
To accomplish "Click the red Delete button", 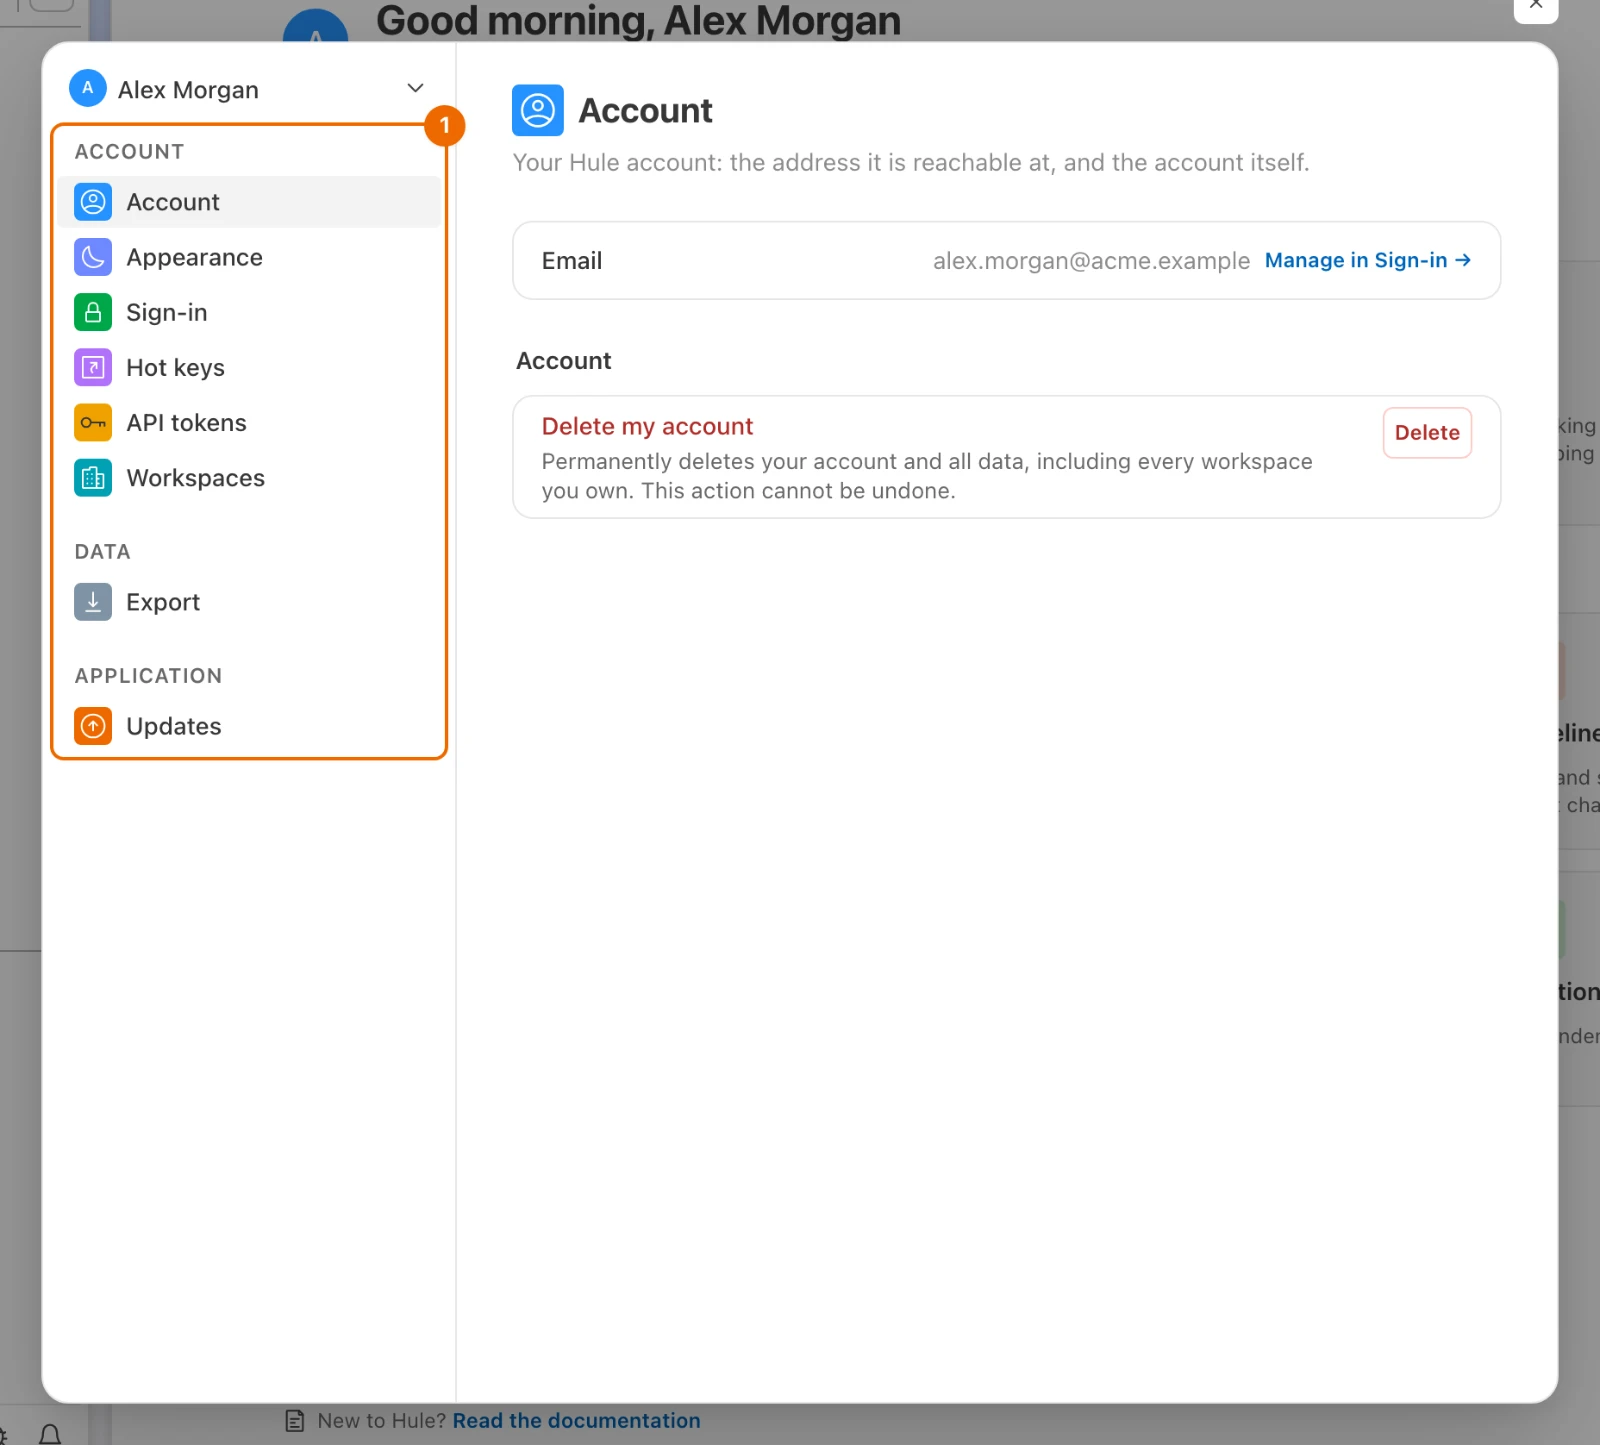I will click(x=1427, y=433).
